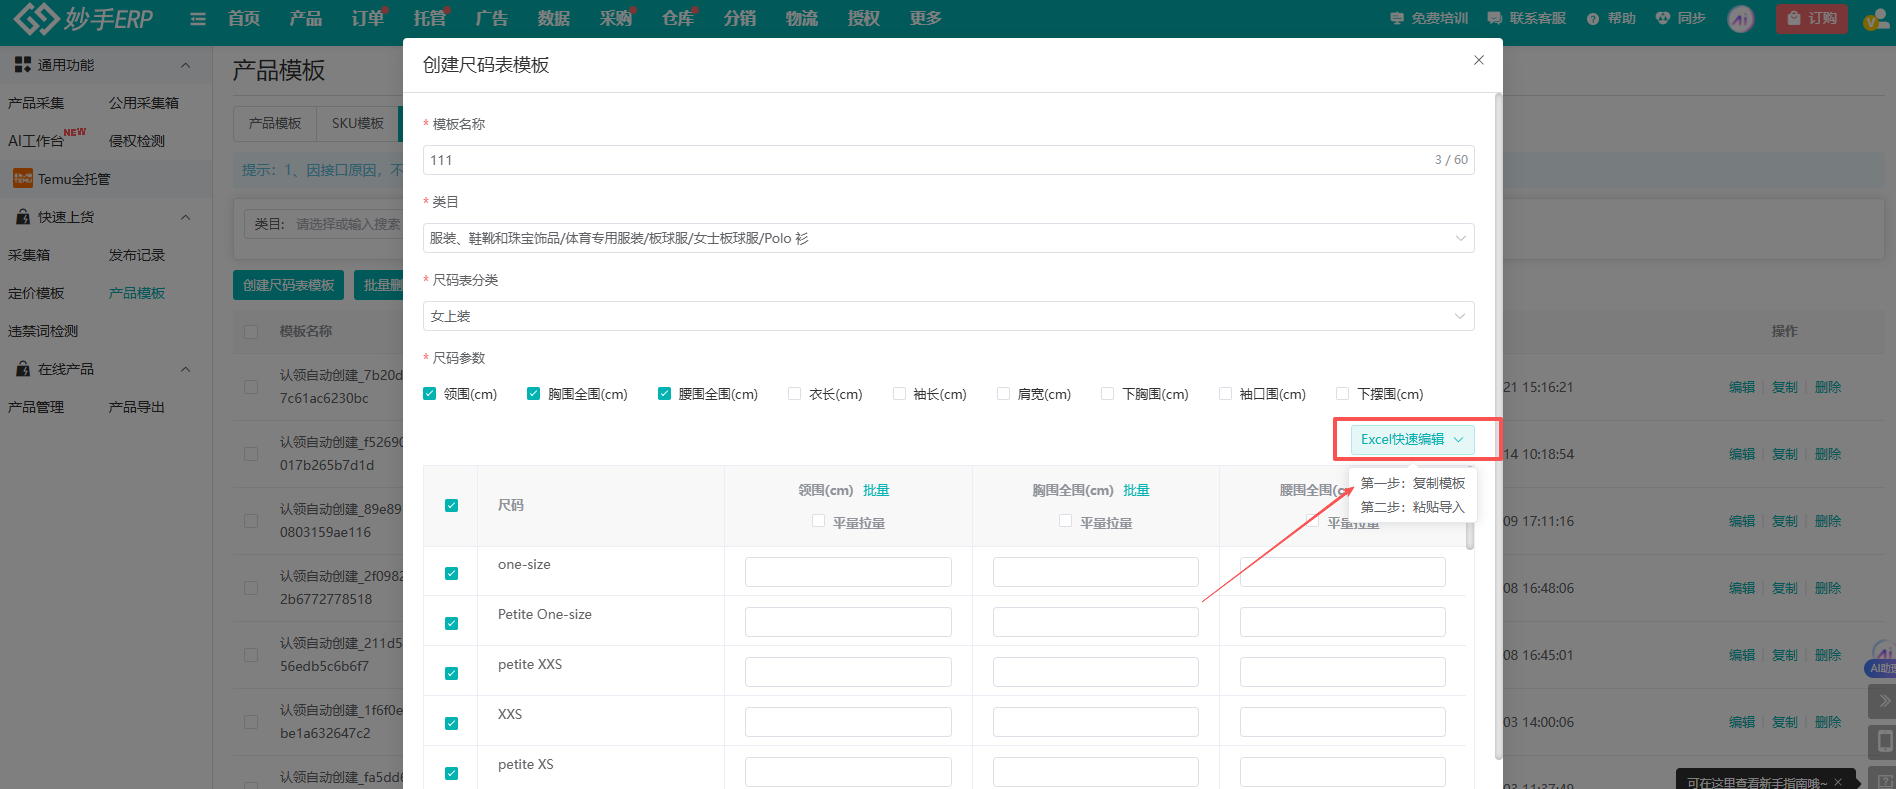Click the dialog's vertical scrollbar
This screenshot has width=1896, height=789.
point(1498,425)
